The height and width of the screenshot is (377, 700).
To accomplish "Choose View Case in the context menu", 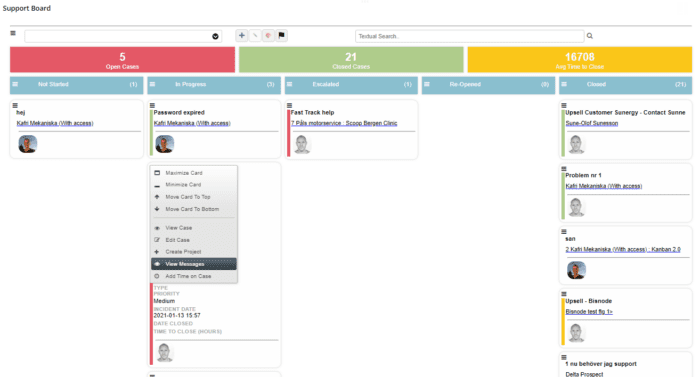I will point(194,228).
